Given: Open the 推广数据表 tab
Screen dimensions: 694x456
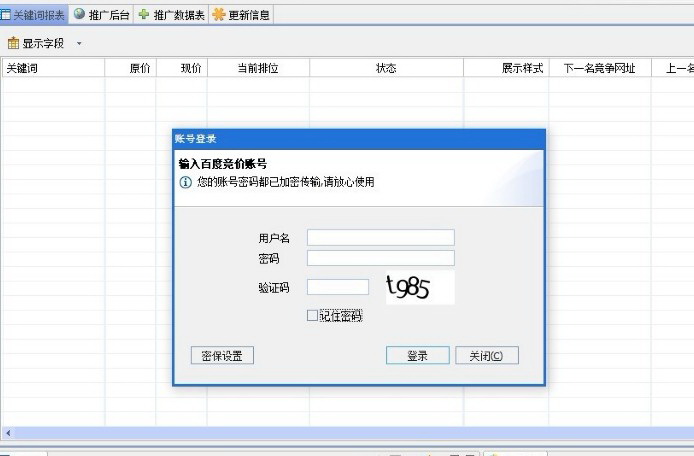Looking at the screenshot, I should (171, 15).
